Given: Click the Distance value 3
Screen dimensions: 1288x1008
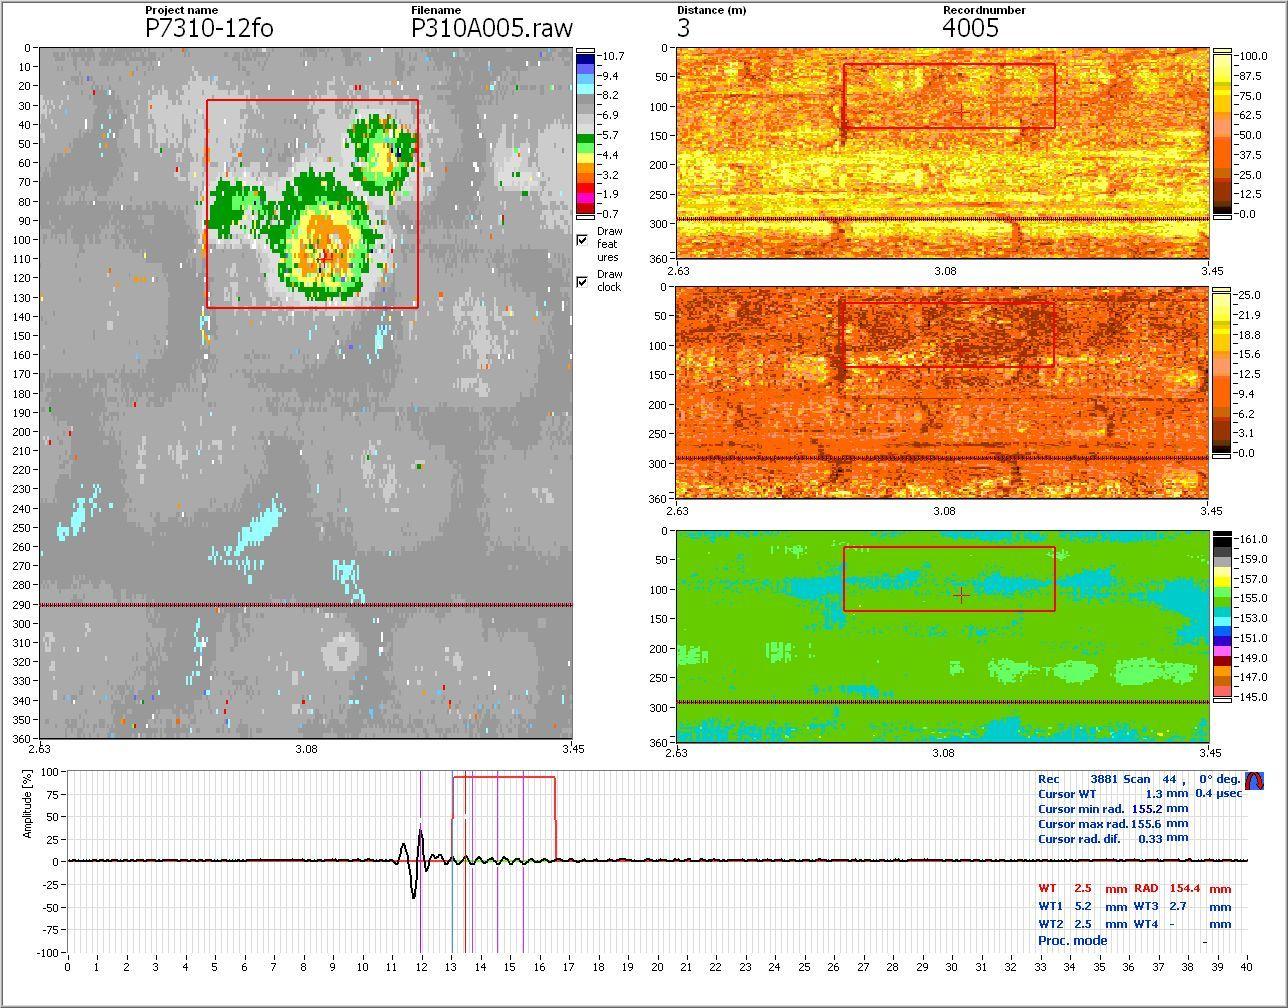Looking at the screenshot, I should click(683, 28).
